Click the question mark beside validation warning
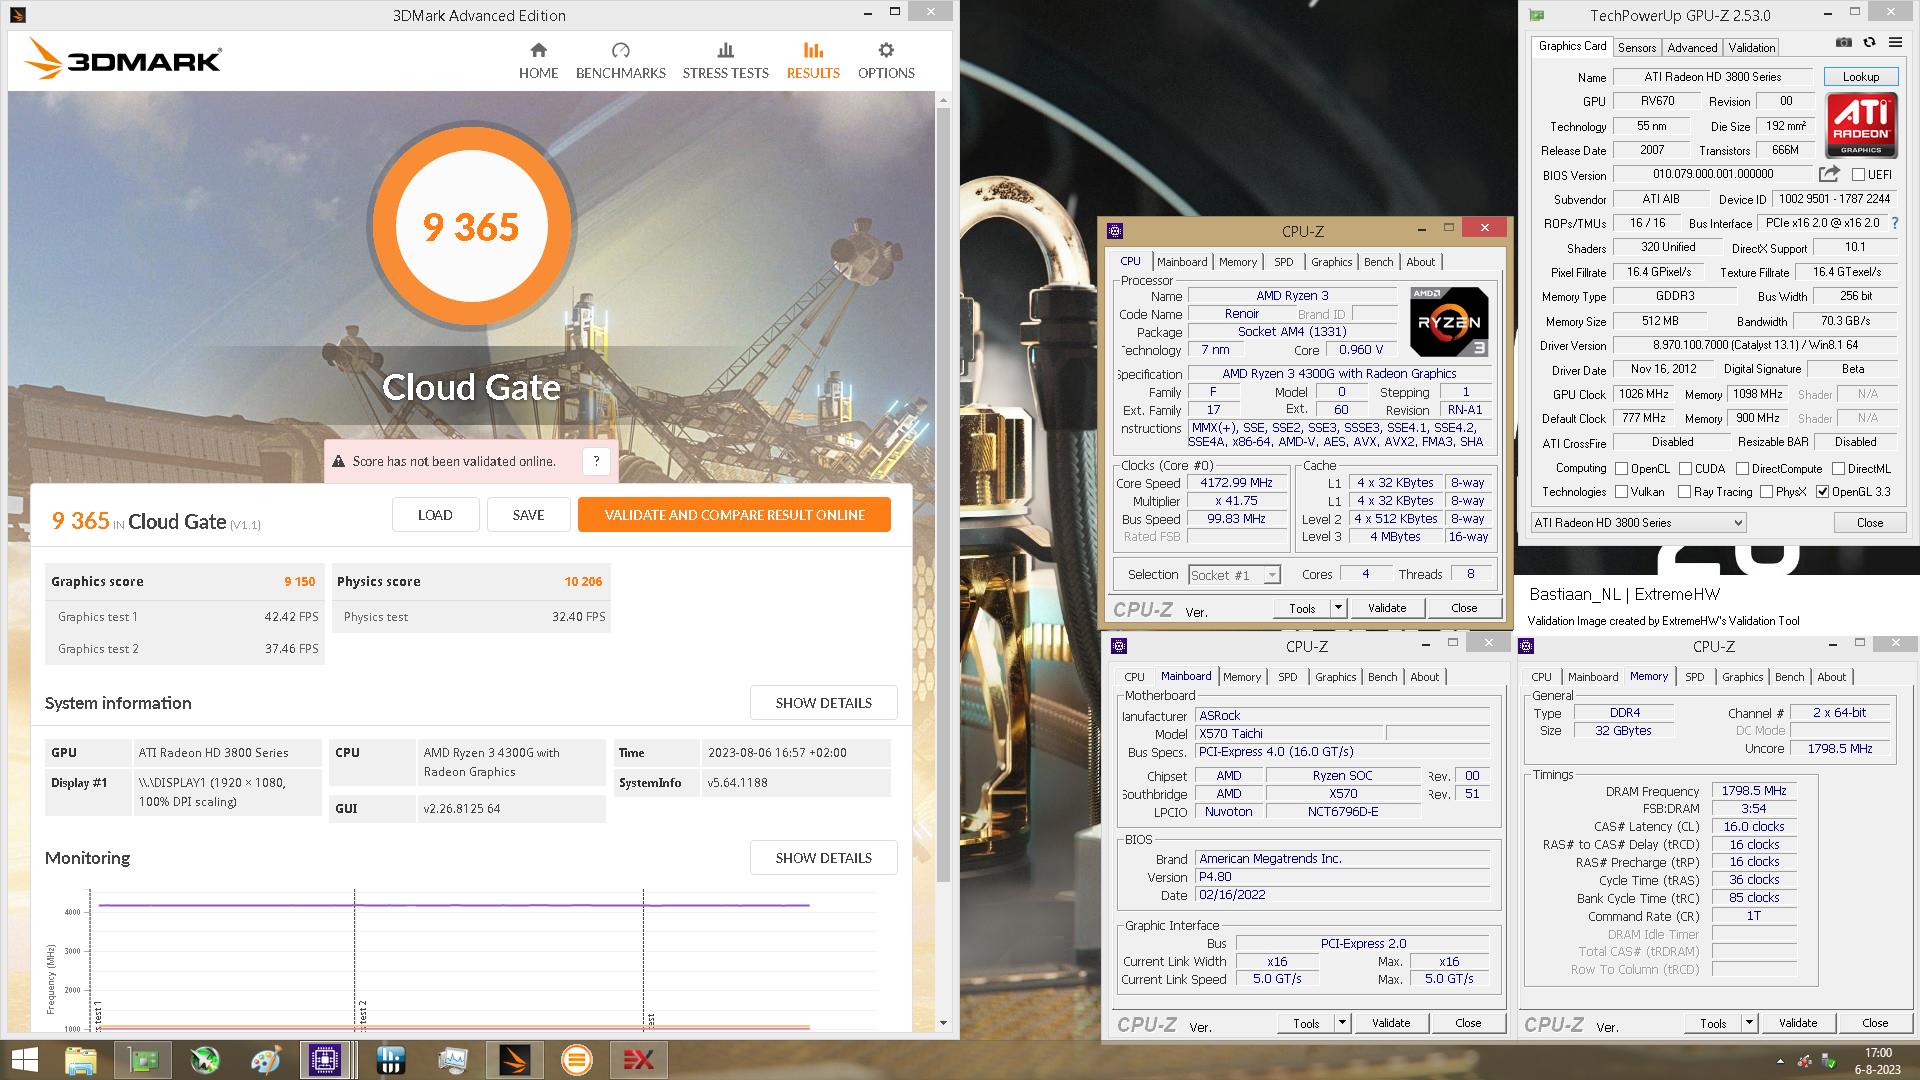Image resolution: width=1920 pixels, height=1080 pixels. coord(596,461)
